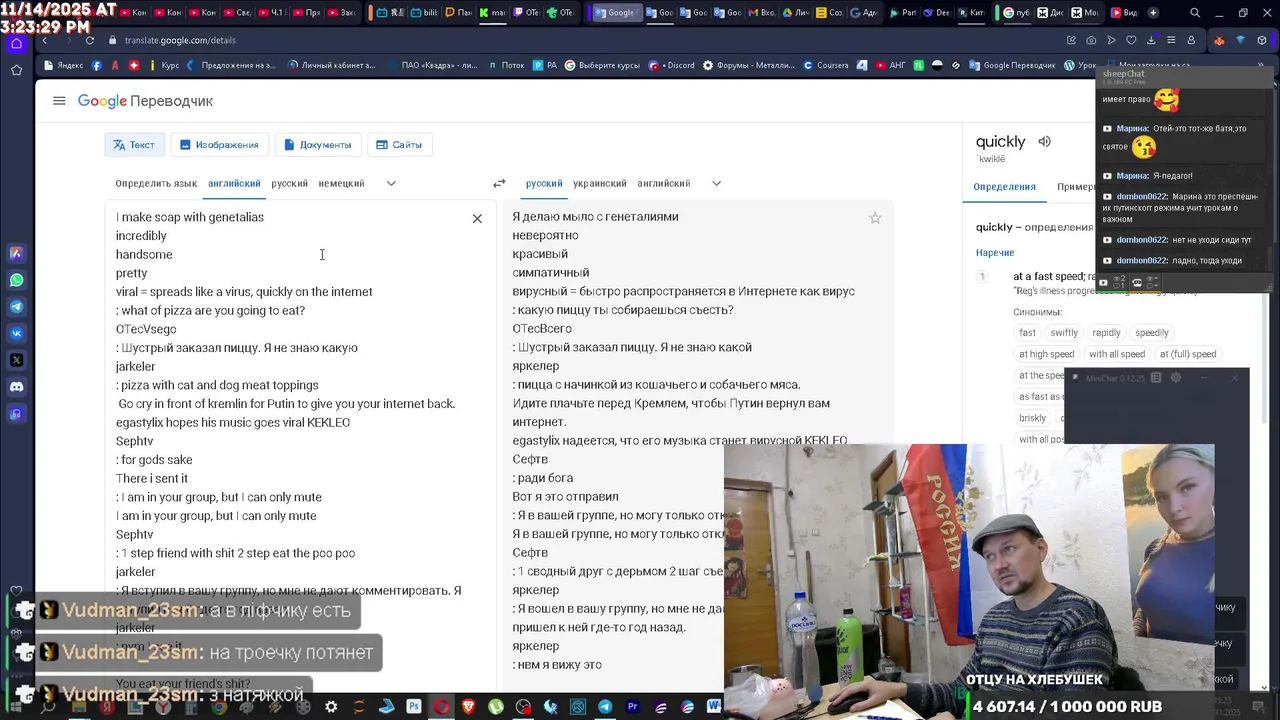Screen dimensions: 1280x720
Task: Open the 'Яндекс' bookmark
Action: [63, 65]
